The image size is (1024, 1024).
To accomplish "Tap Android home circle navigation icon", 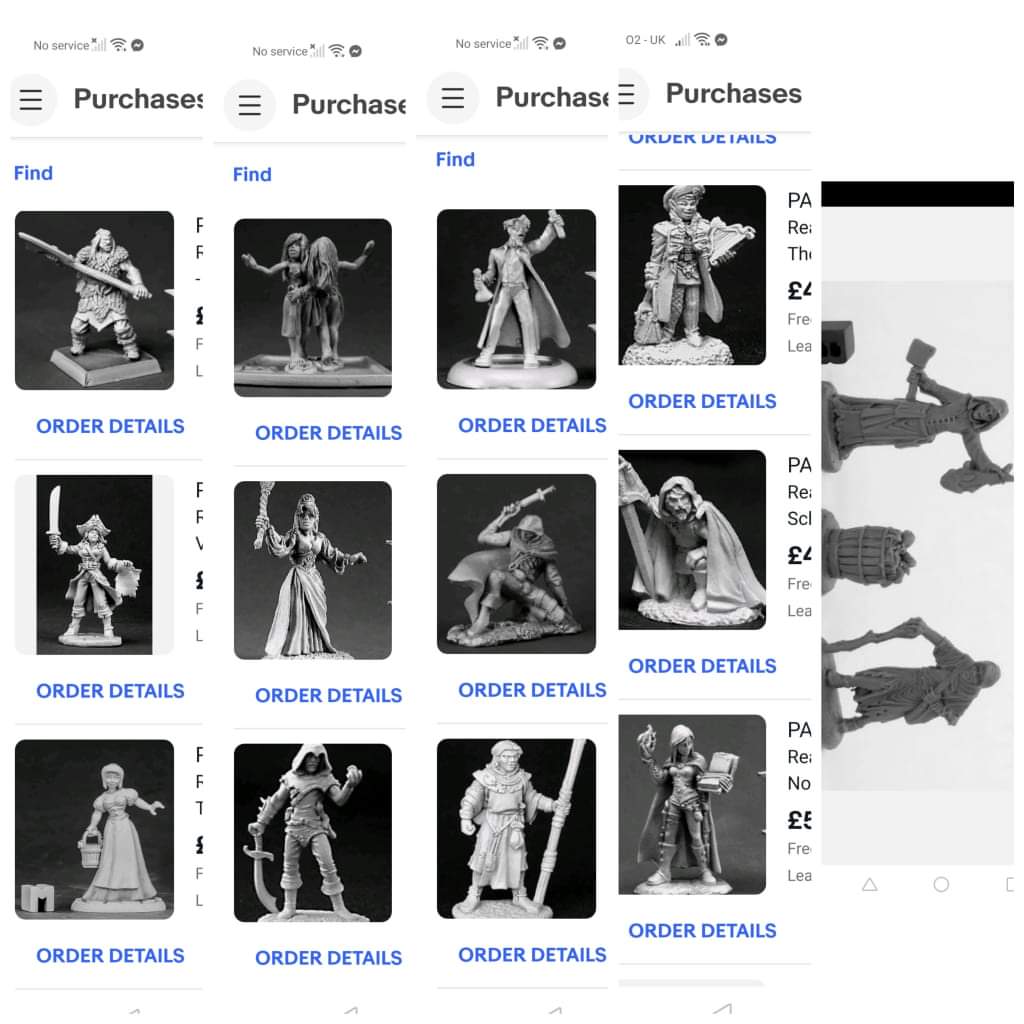I will pyautogui.click(x=941, y=885).
